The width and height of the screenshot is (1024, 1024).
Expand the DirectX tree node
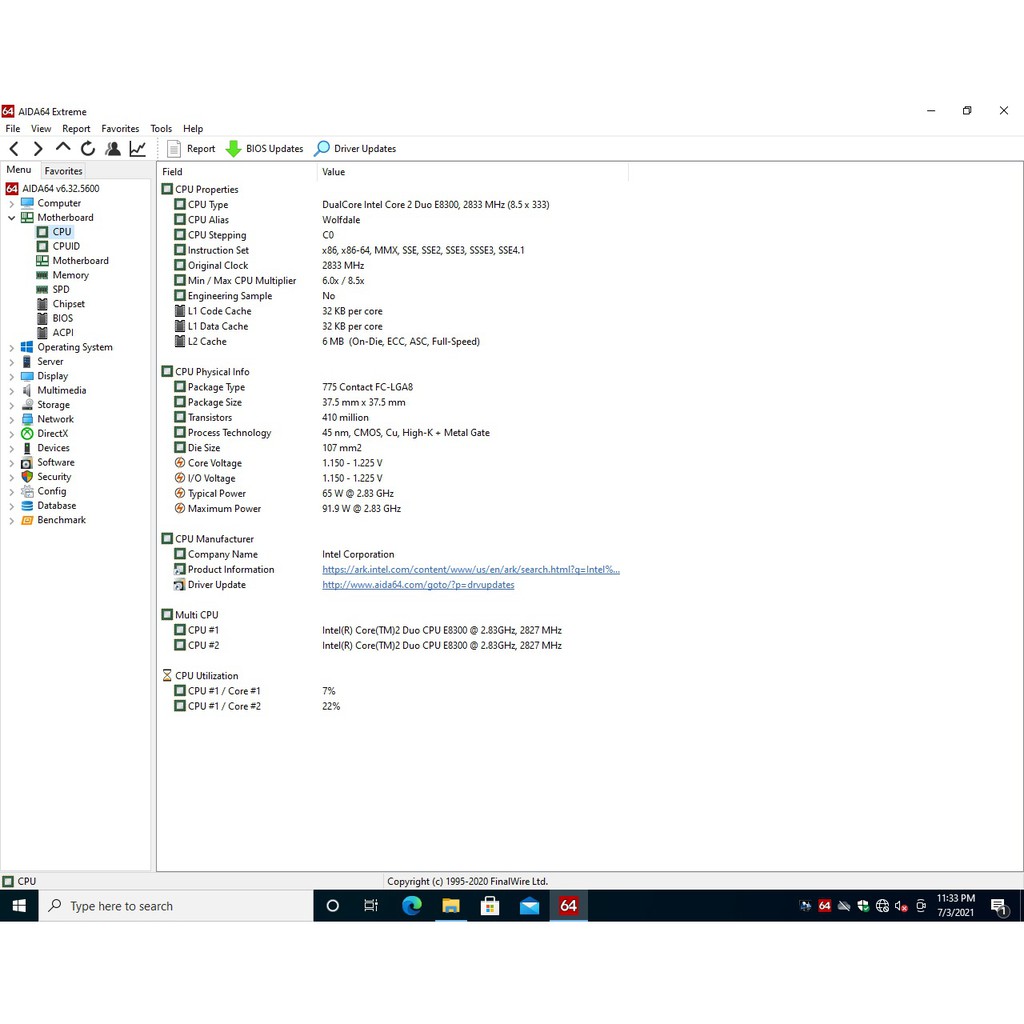click(11, 434)
